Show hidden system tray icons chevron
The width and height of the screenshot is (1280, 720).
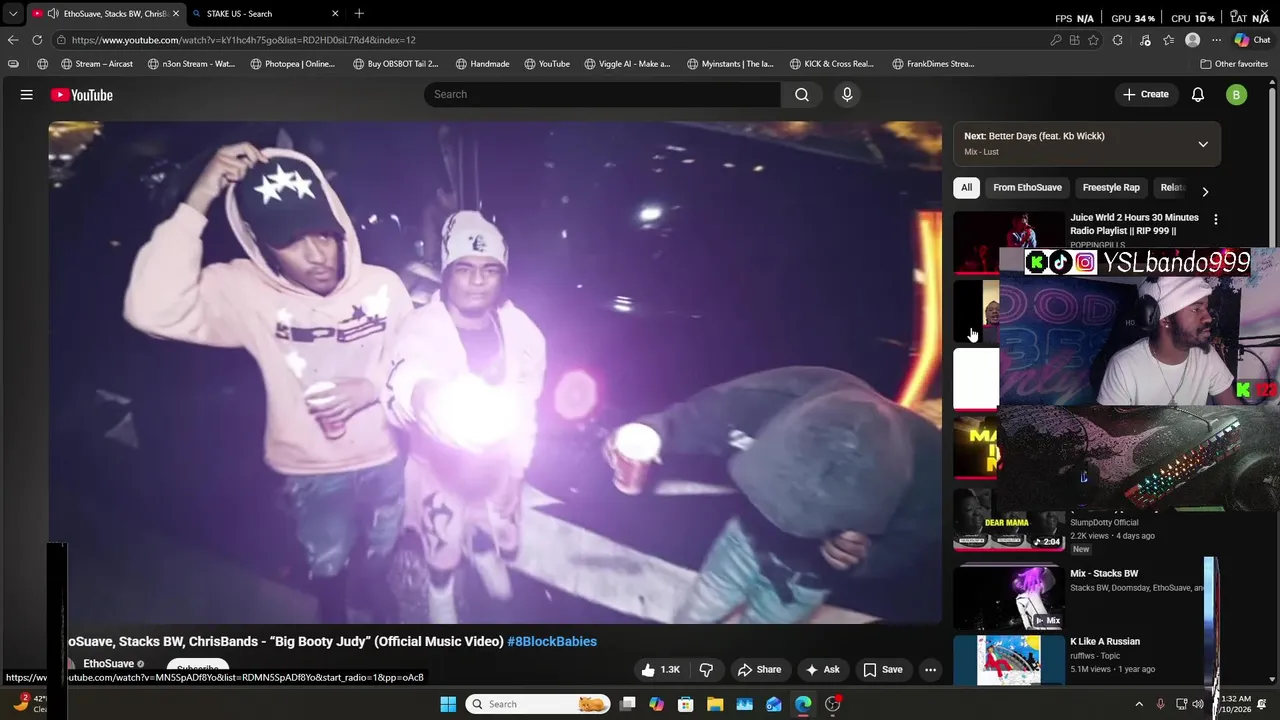[1138, 704]
